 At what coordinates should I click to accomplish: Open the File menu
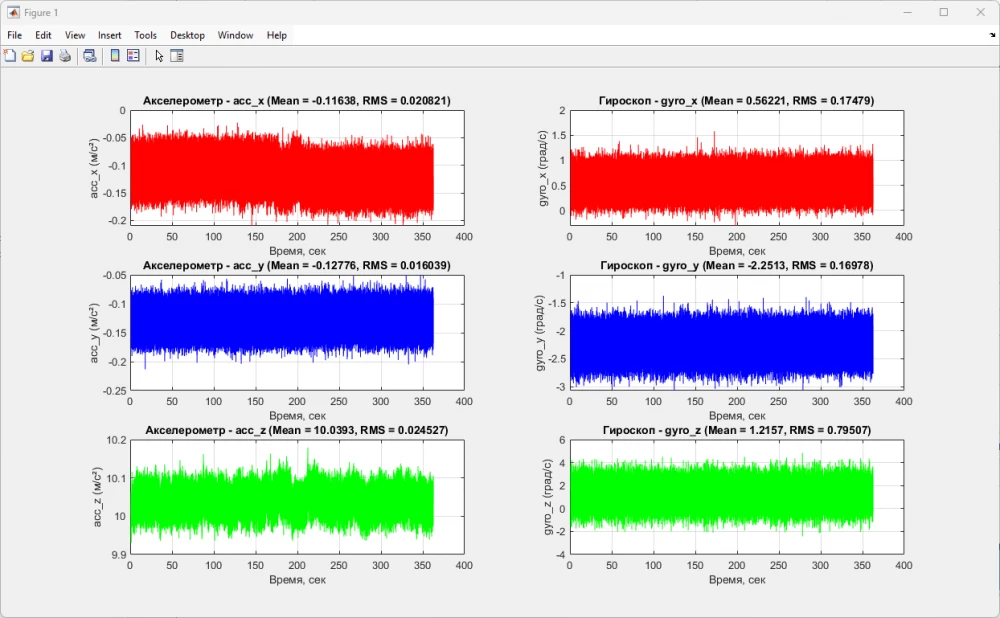tap(15, 35)
